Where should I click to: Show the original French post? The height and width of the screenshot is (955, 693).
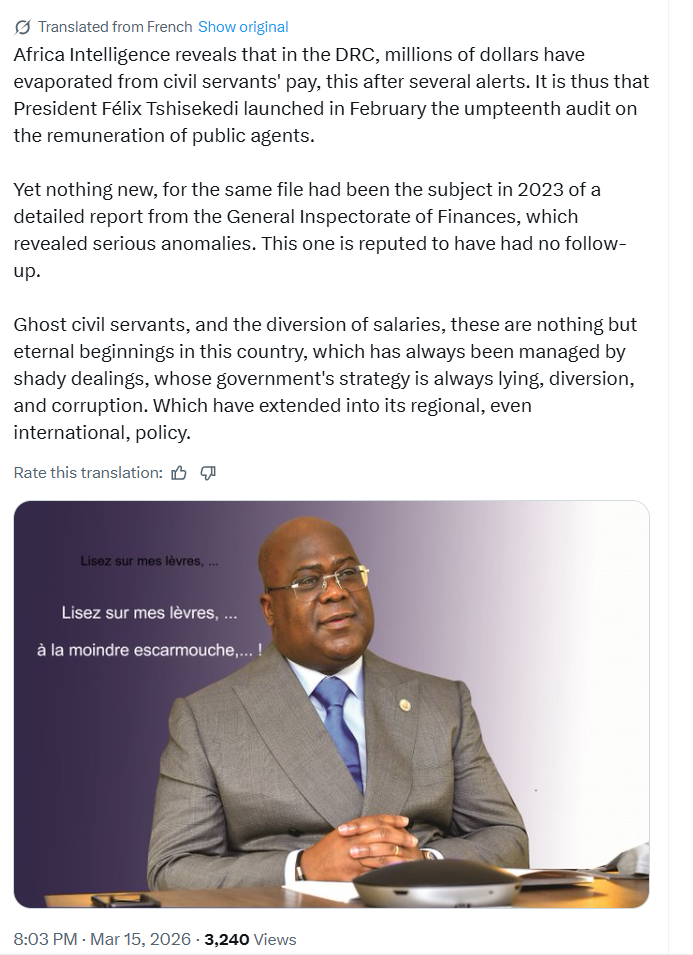[x=243, y=27]
